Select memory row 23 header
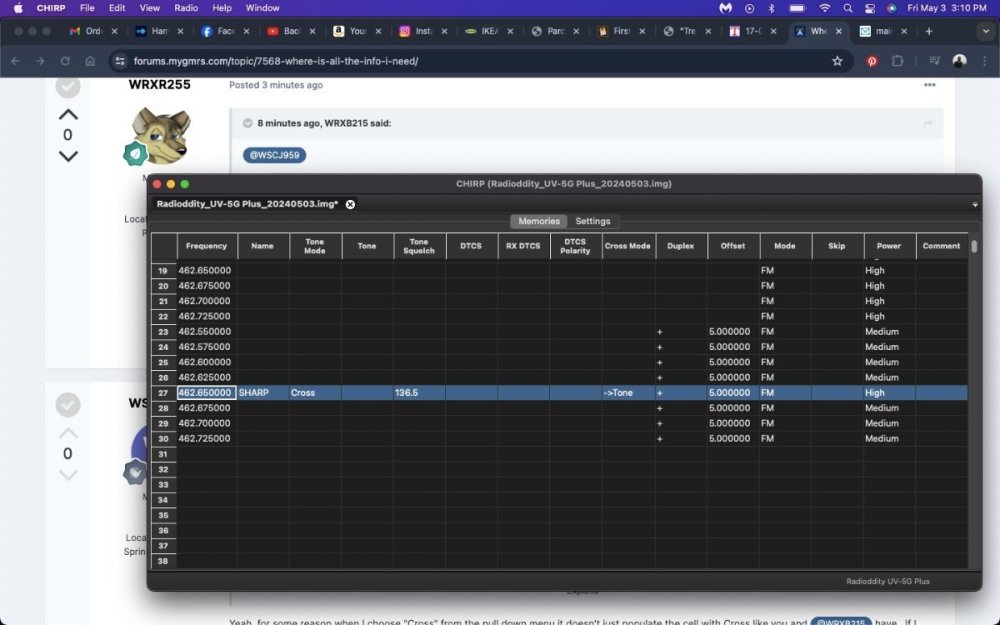 pos(163,332)
